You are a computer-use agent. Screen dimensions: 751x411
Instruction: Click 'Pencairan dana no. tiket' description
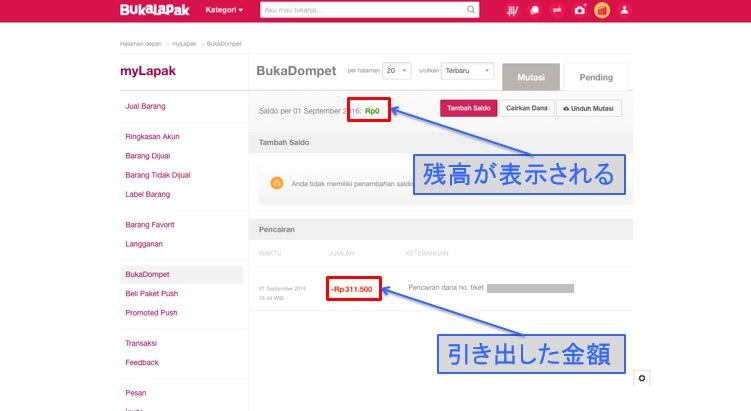(x=446, y=287)
